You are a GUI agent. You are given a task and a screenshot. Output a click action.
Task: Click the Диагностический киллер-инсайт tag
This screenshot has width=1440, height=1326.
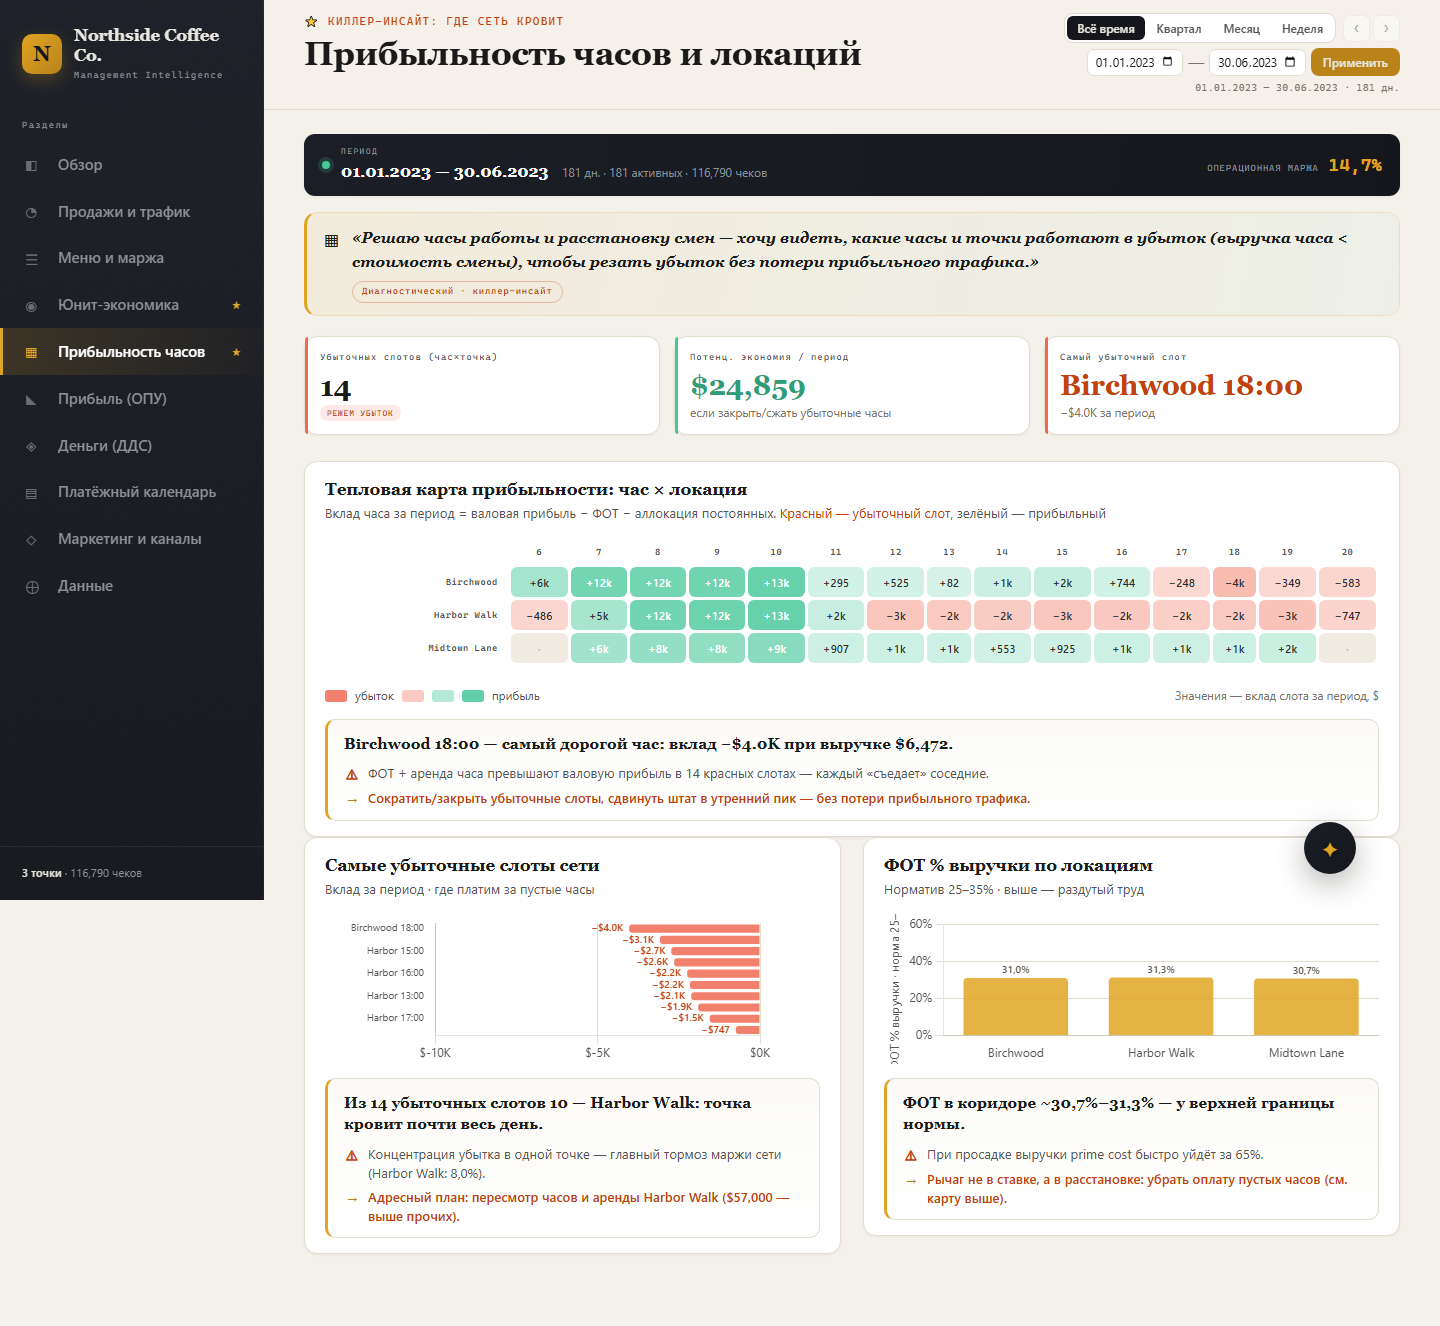(x=457, y=291)
